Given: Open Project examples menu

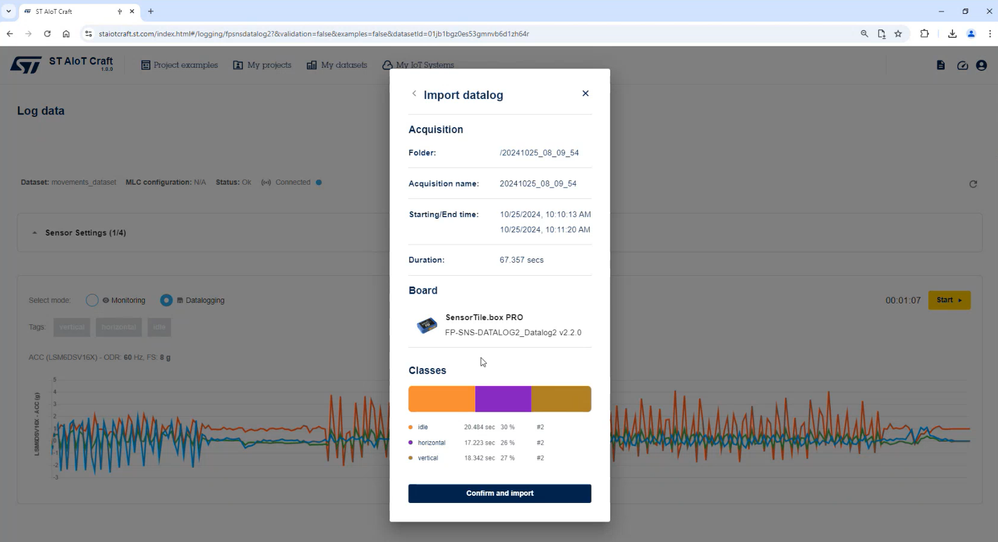Looking at the screenshot, I should tap(179, 65).
